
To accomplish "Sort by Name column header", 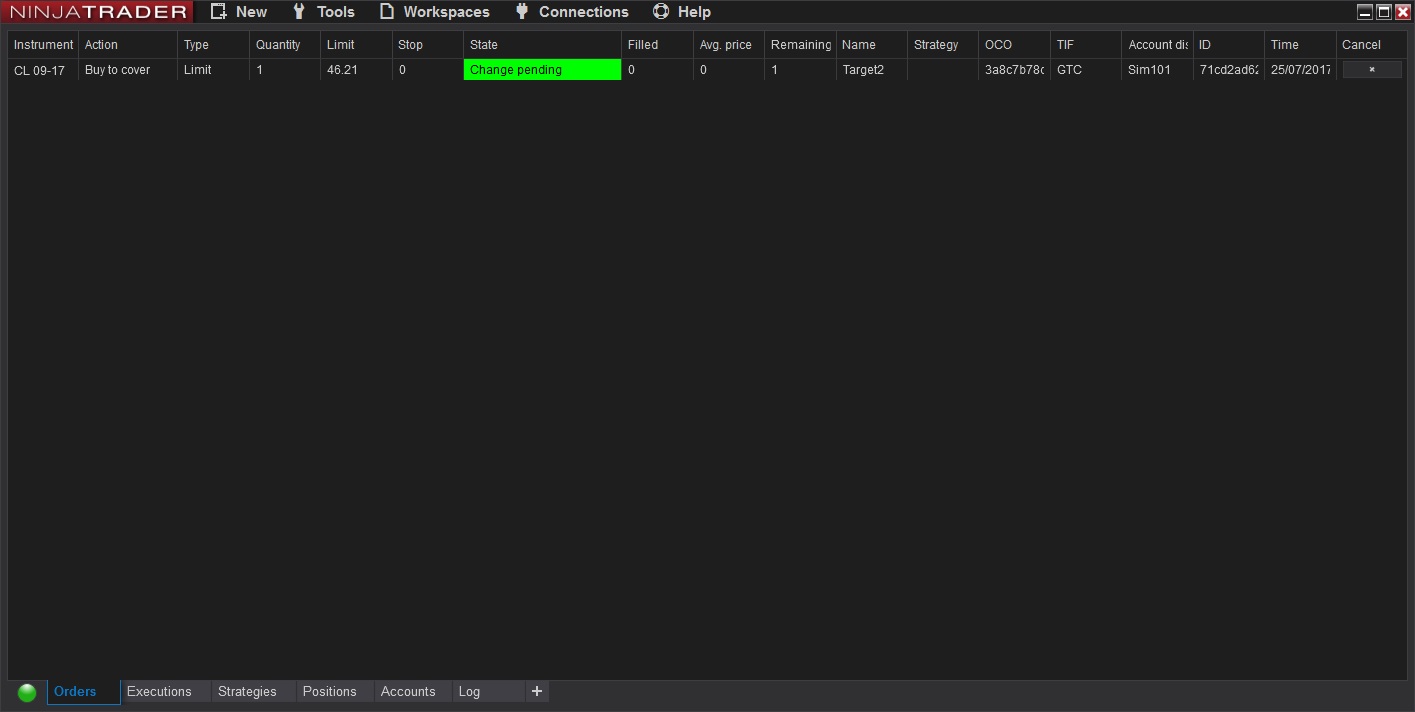I will pos(872,45).
